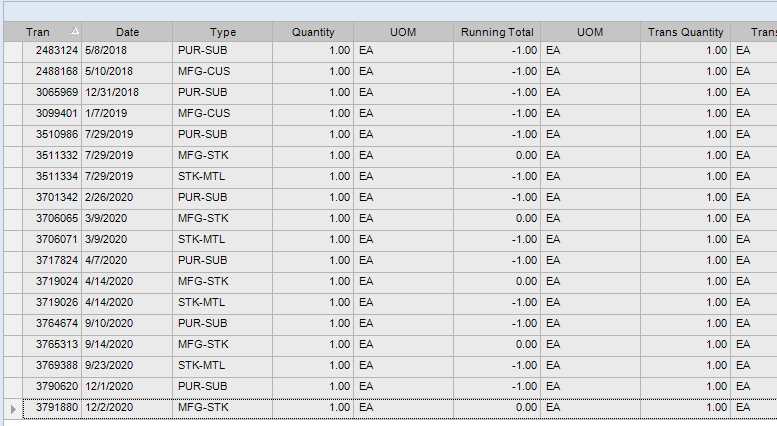Click the date 12/1/2020
This screenshot has height=426, width=777.
click(109, 386)
